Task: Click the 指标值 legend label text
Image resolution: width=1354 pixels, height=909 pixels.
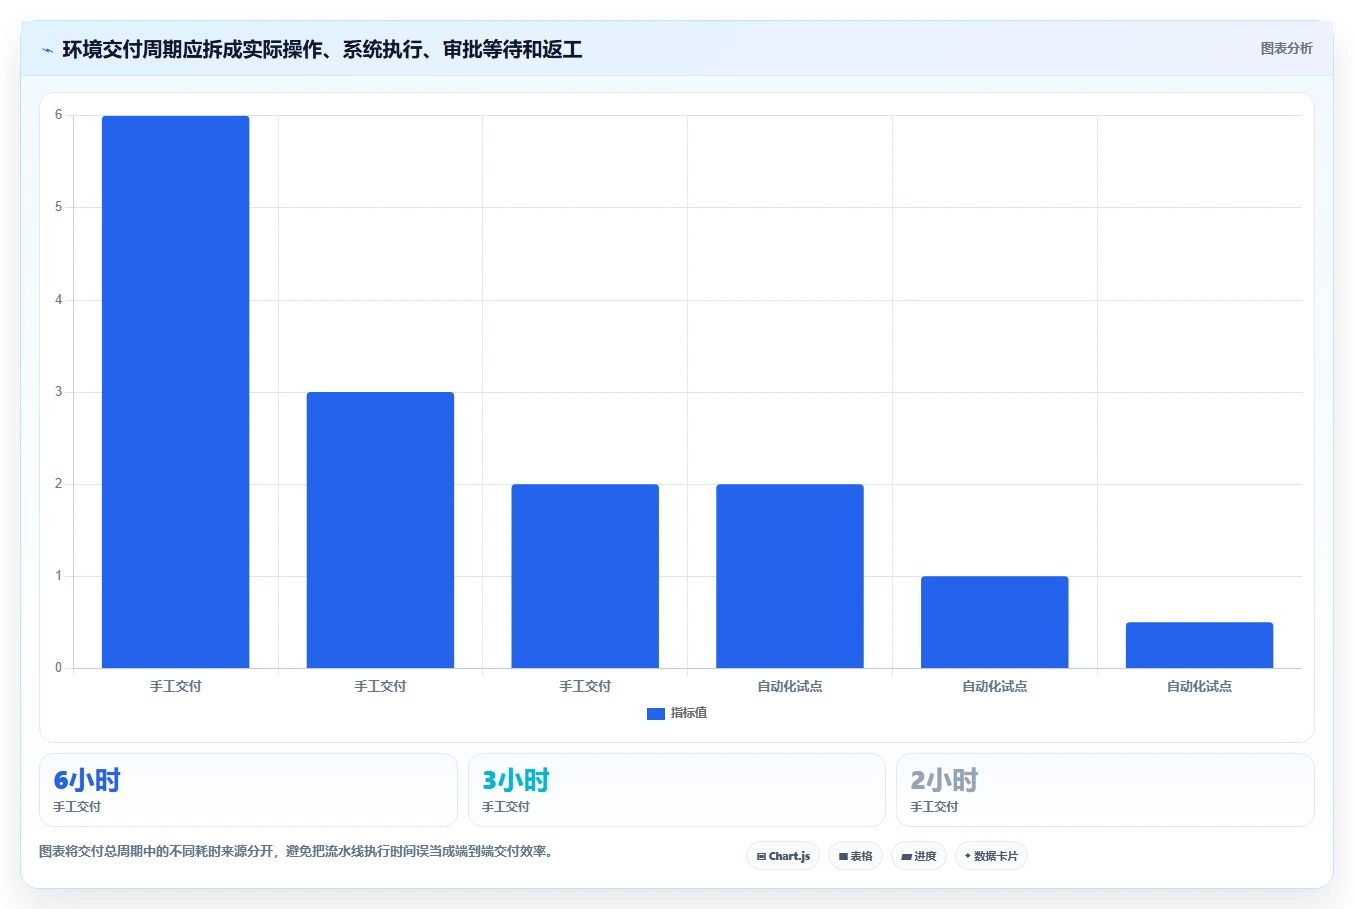Action: pos(689,713)
